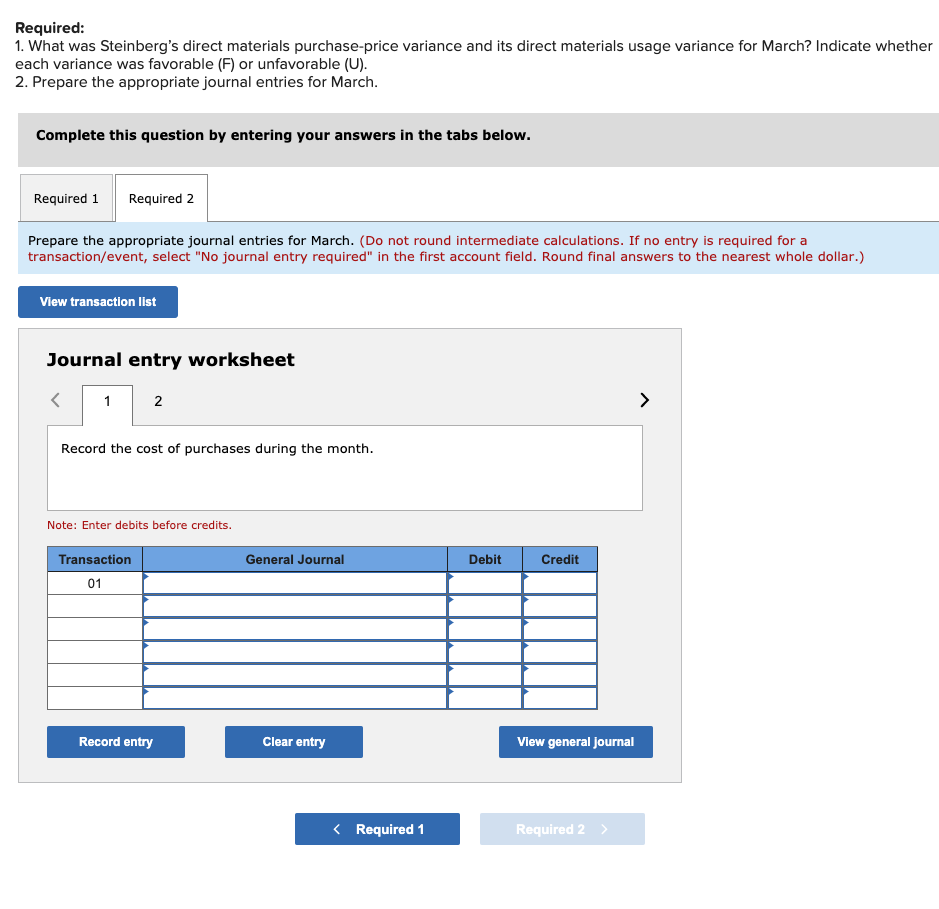Go to the previous journal entry arrow

[56, 400]
